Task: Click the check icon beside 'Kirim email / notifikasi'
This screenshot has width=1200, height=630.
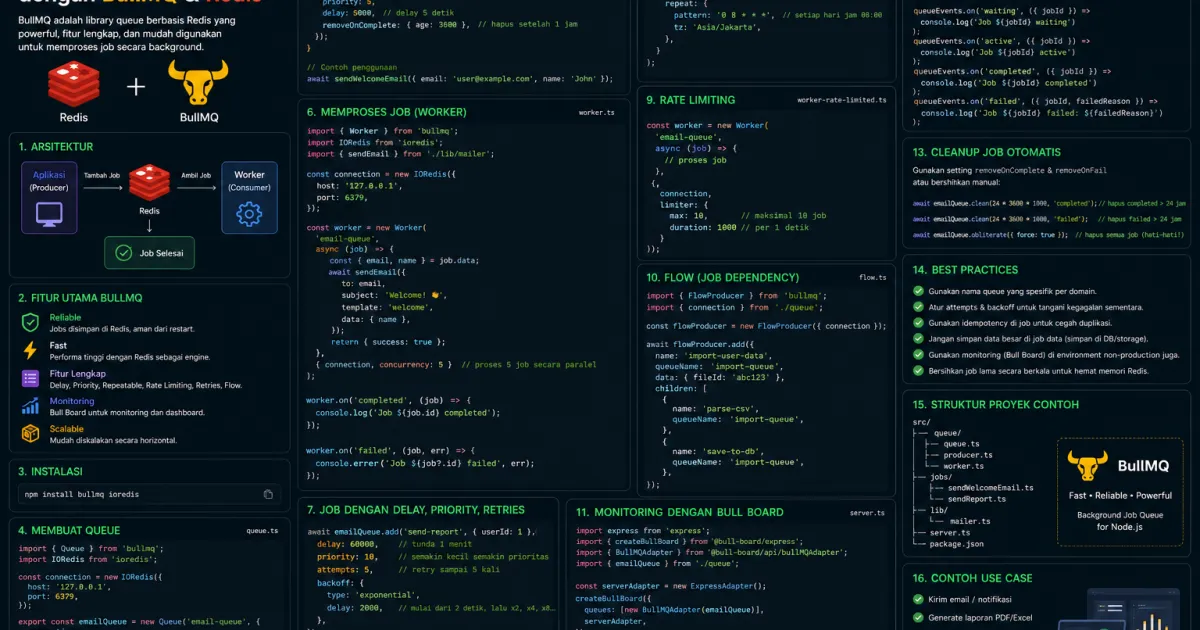Action: click(919, 599)
